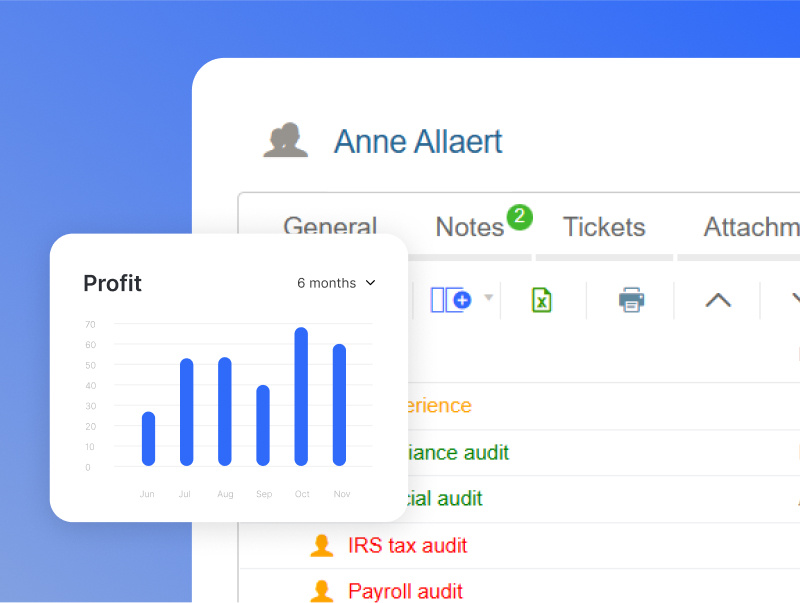
Task: Click the "40" value on the chart axis
Action: (90, 386)
